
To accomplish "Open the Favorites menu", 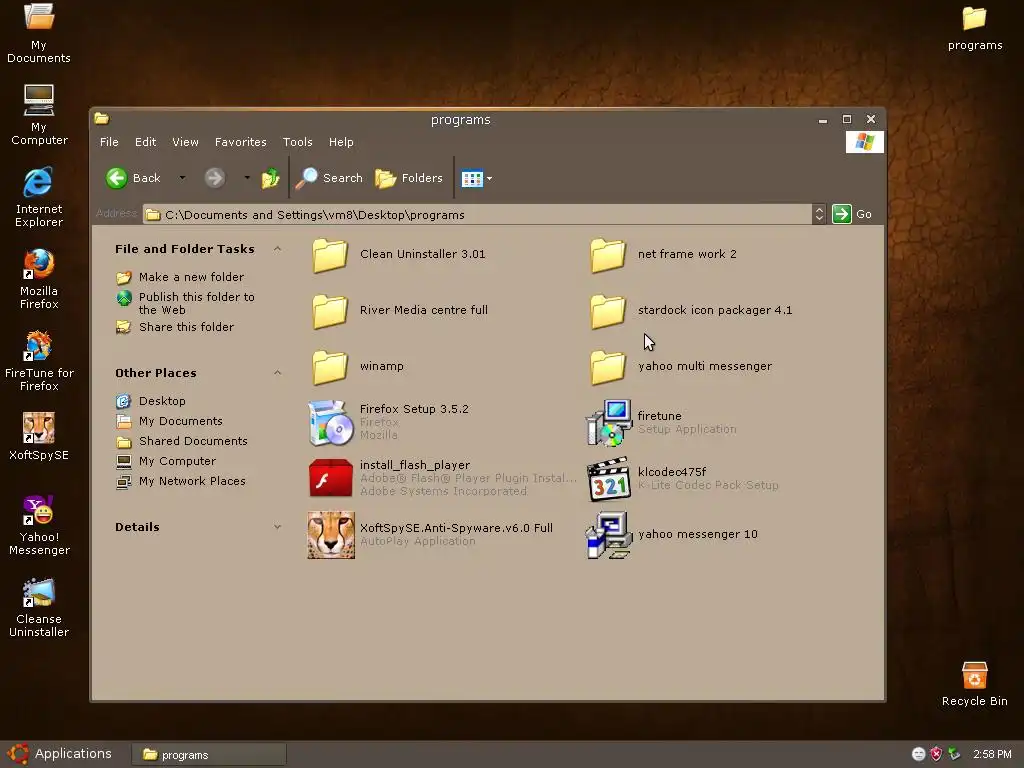I will click(240, 142).
